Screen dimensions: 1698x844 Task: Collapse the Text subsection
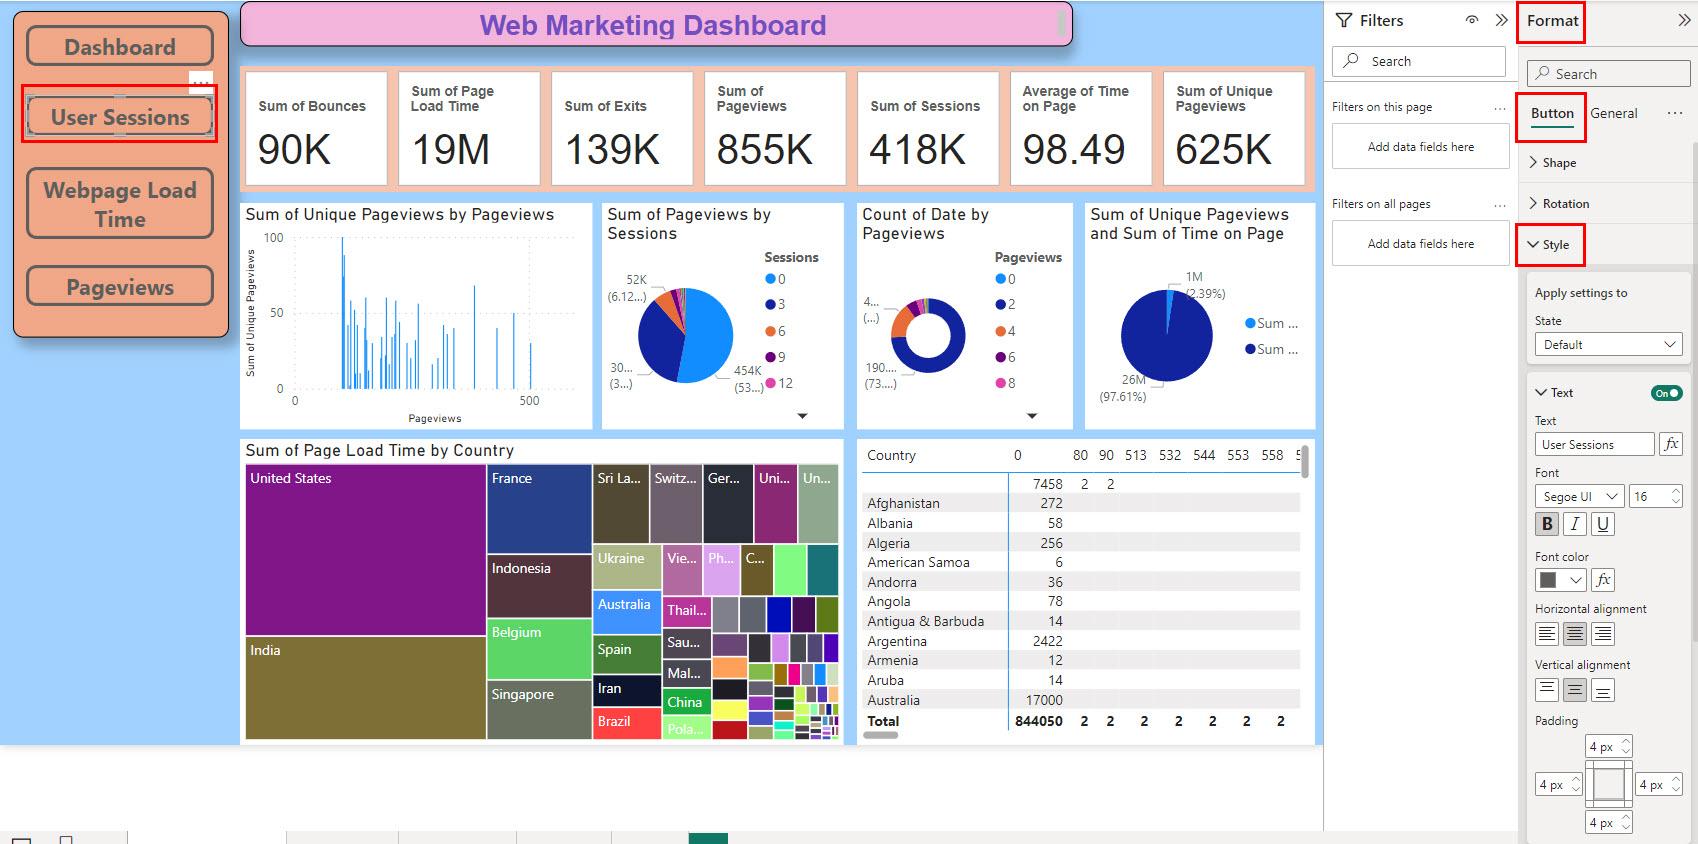pyautogui.click(x=1554, y=393)
